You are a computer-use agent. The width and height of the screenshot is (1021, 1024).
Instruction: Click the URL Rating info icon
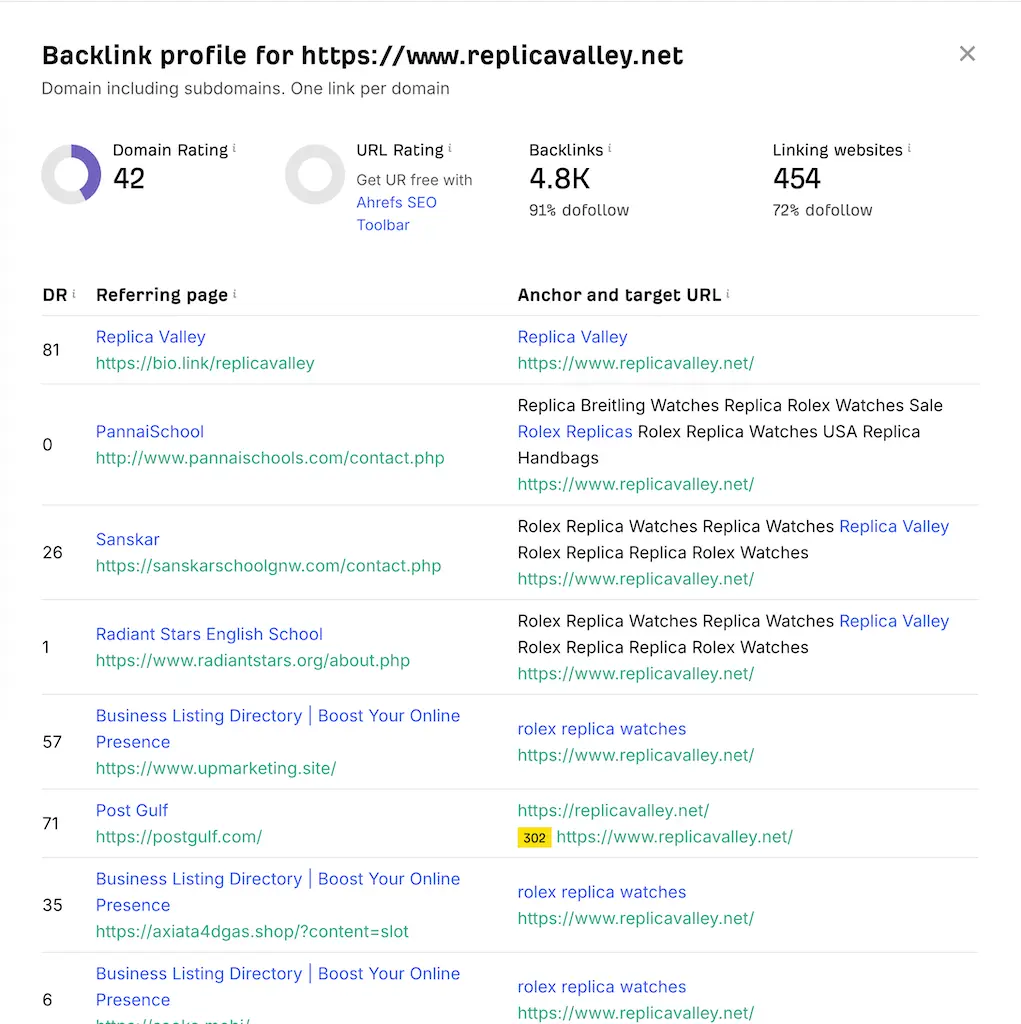coord(450,148)
